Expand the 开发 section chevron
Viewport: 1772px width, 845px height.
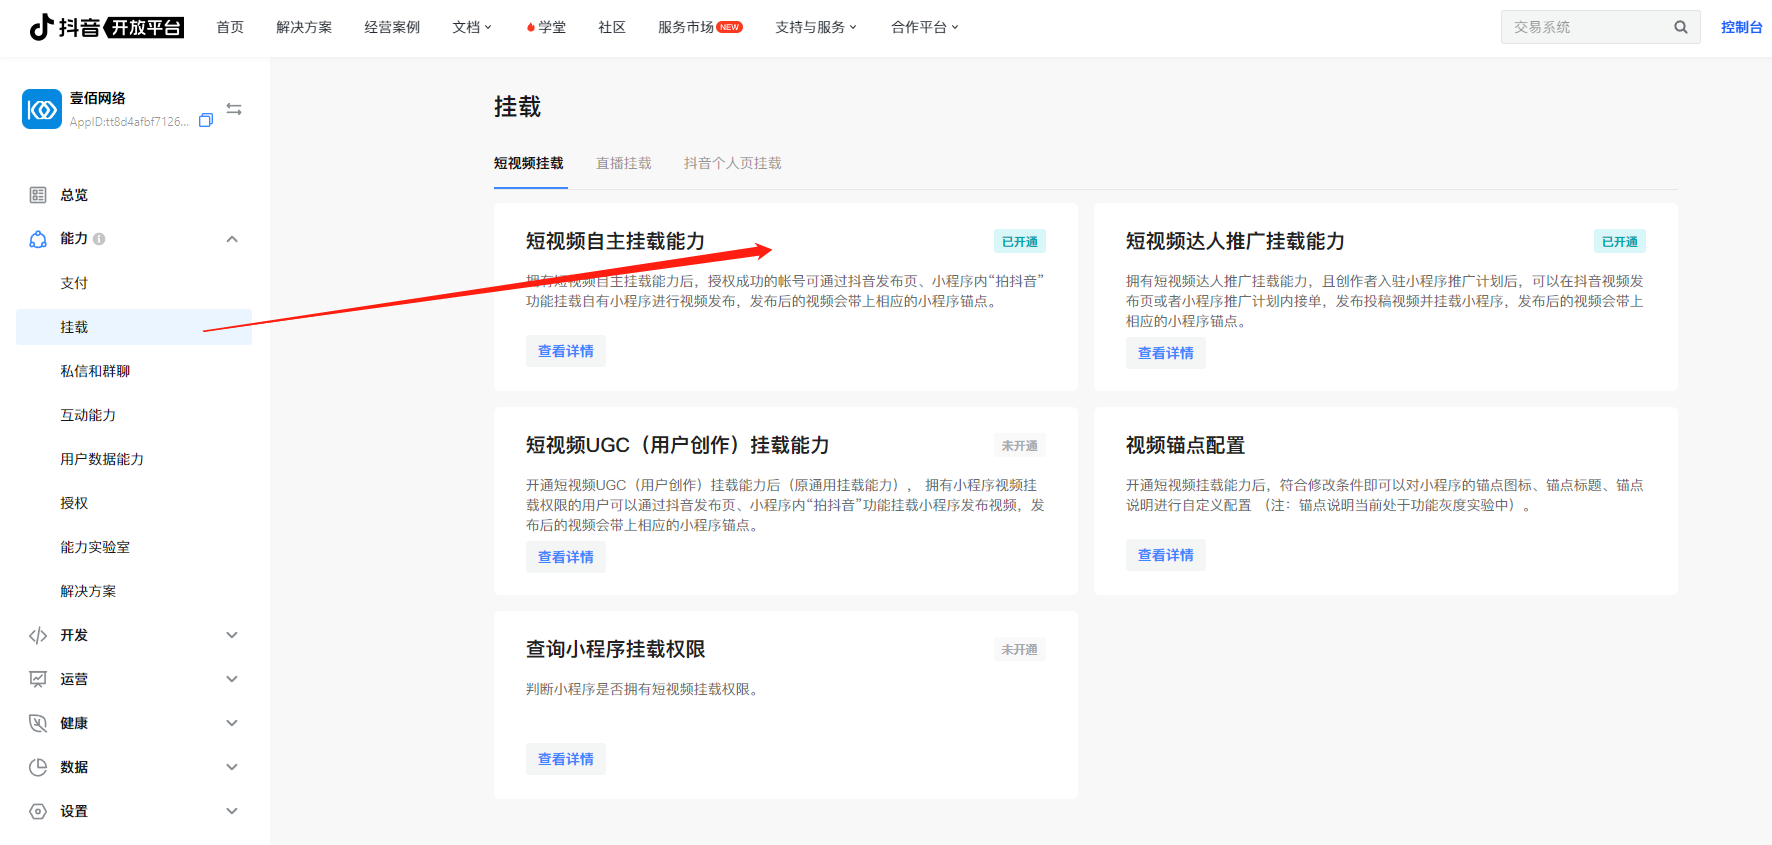232,635
